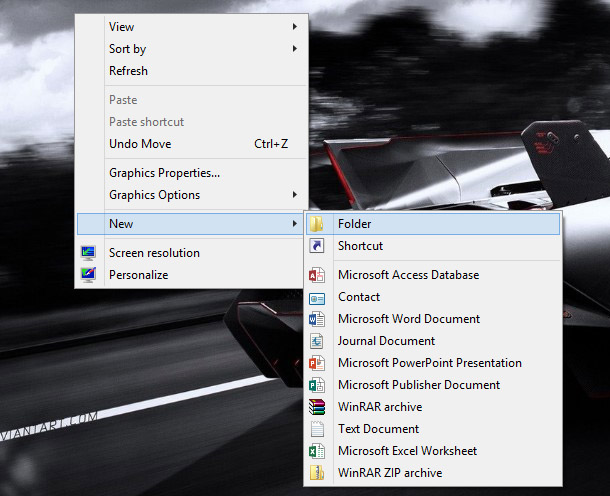Screen dimensions: 610x496
Task: Open Graphics Properties...
Action: point(192,173)
